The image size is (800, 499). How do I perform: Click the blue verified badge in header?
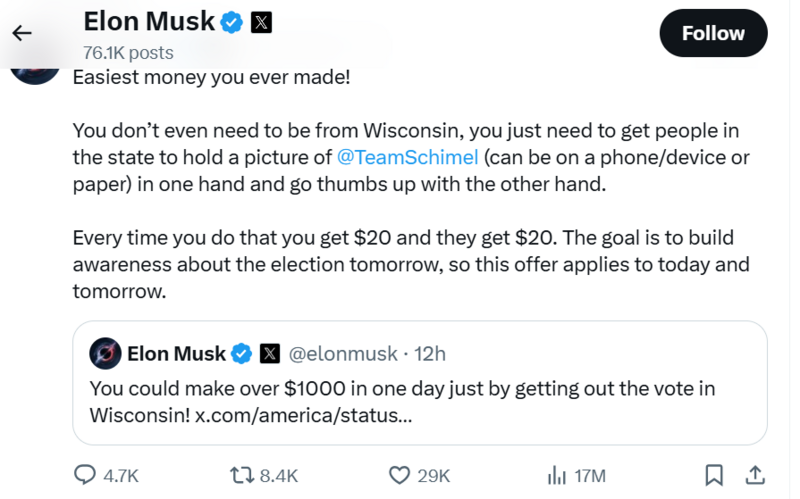point(232,21)
